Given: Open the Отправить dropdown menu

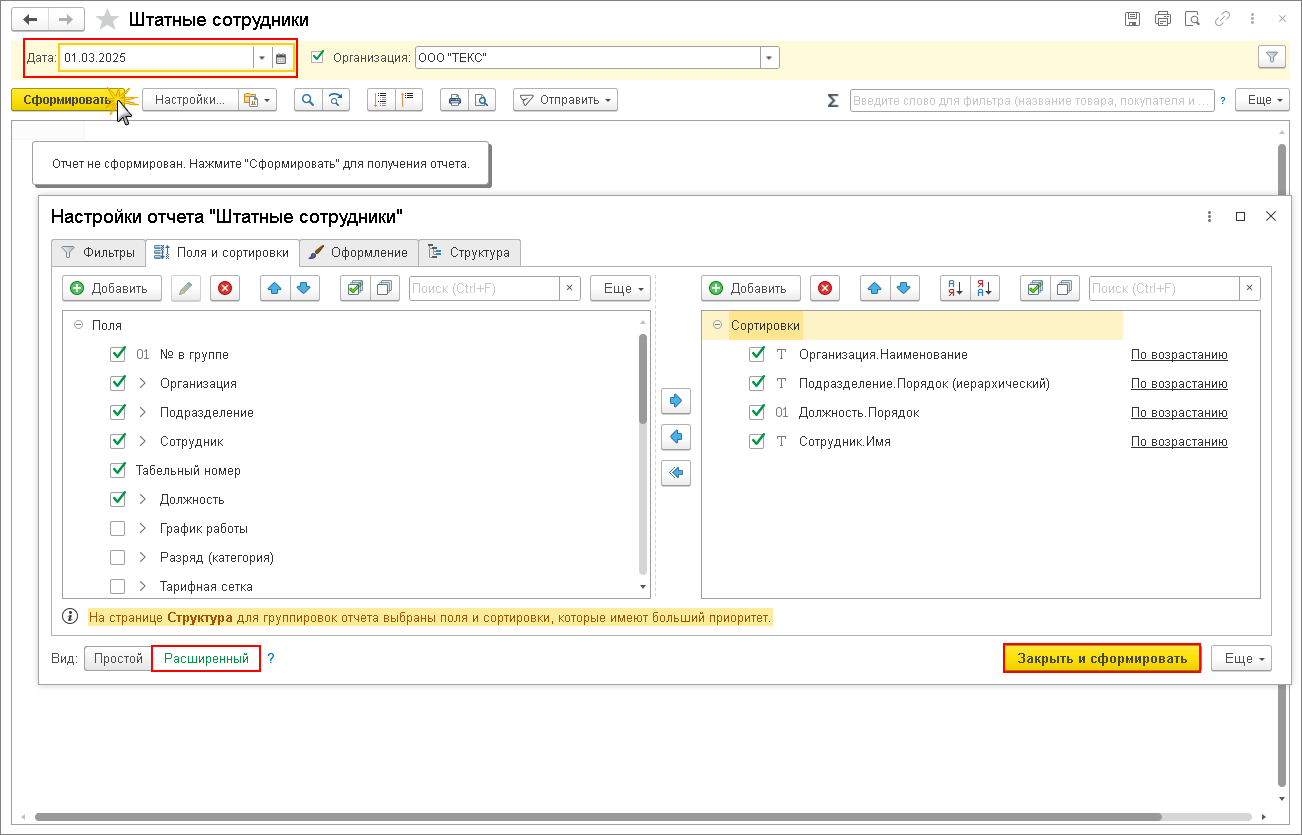Looking at the screenshot, I should (565, 100).
